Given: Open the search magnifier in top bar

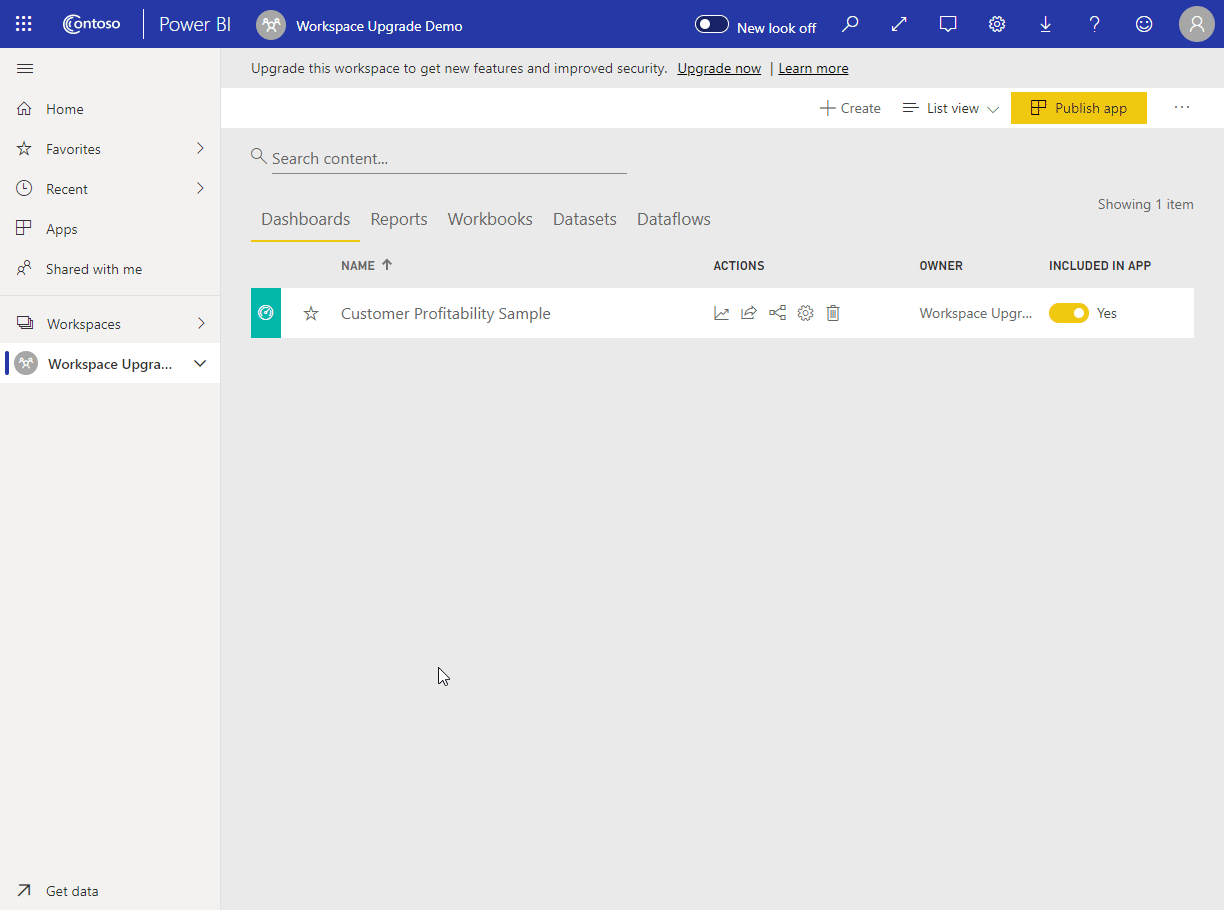Looking at the screenshot, I should pyautogui.click(x=850, y=24).
